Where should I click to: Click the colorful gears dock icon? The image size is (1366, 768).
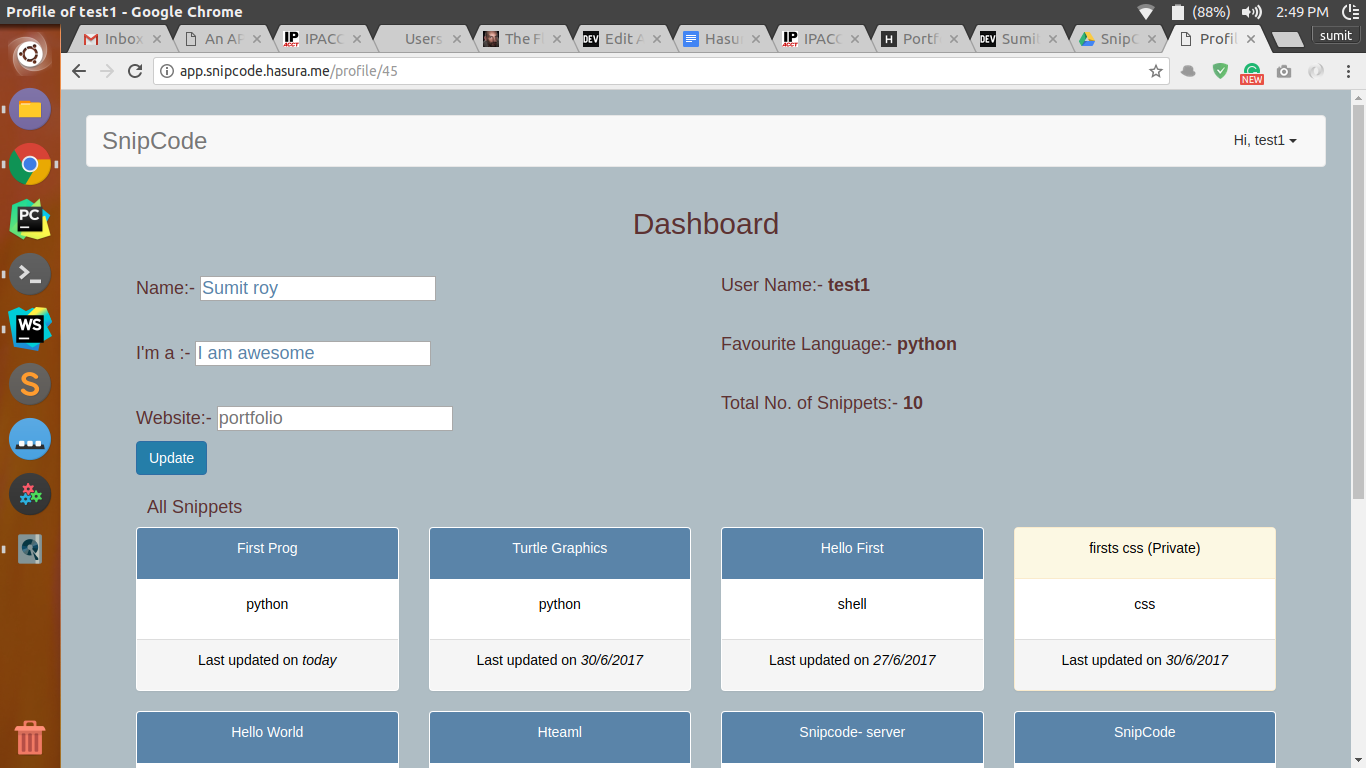[x=30, y=494]
